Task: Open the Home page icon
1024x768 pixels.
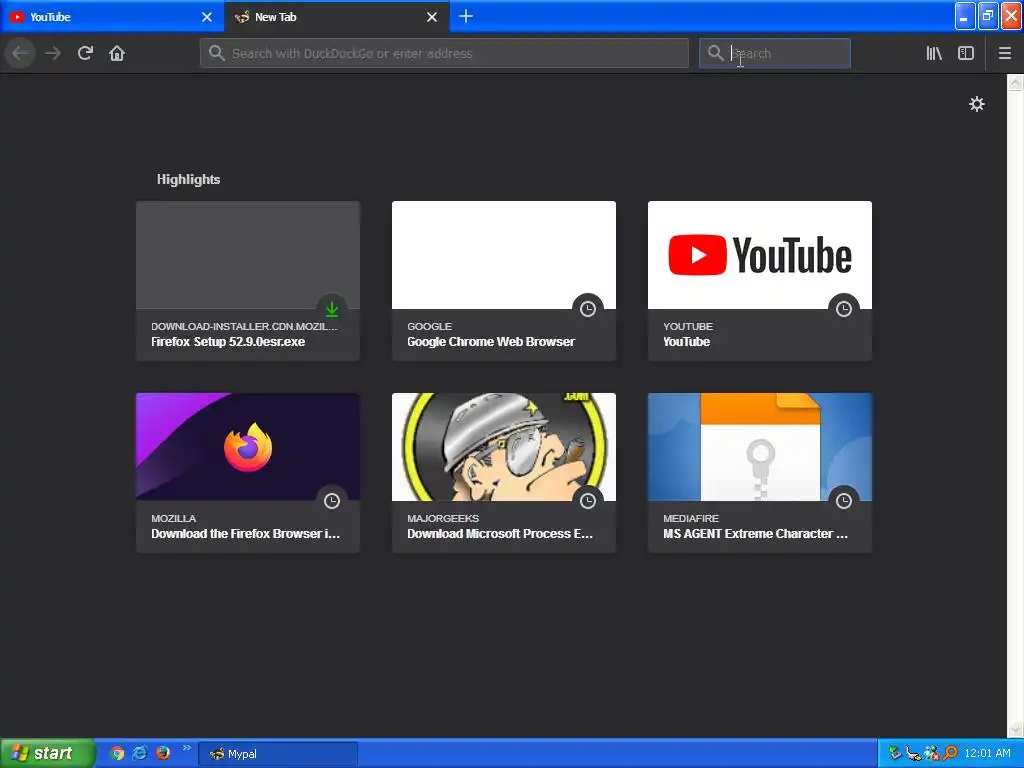Action: (117, 53)
